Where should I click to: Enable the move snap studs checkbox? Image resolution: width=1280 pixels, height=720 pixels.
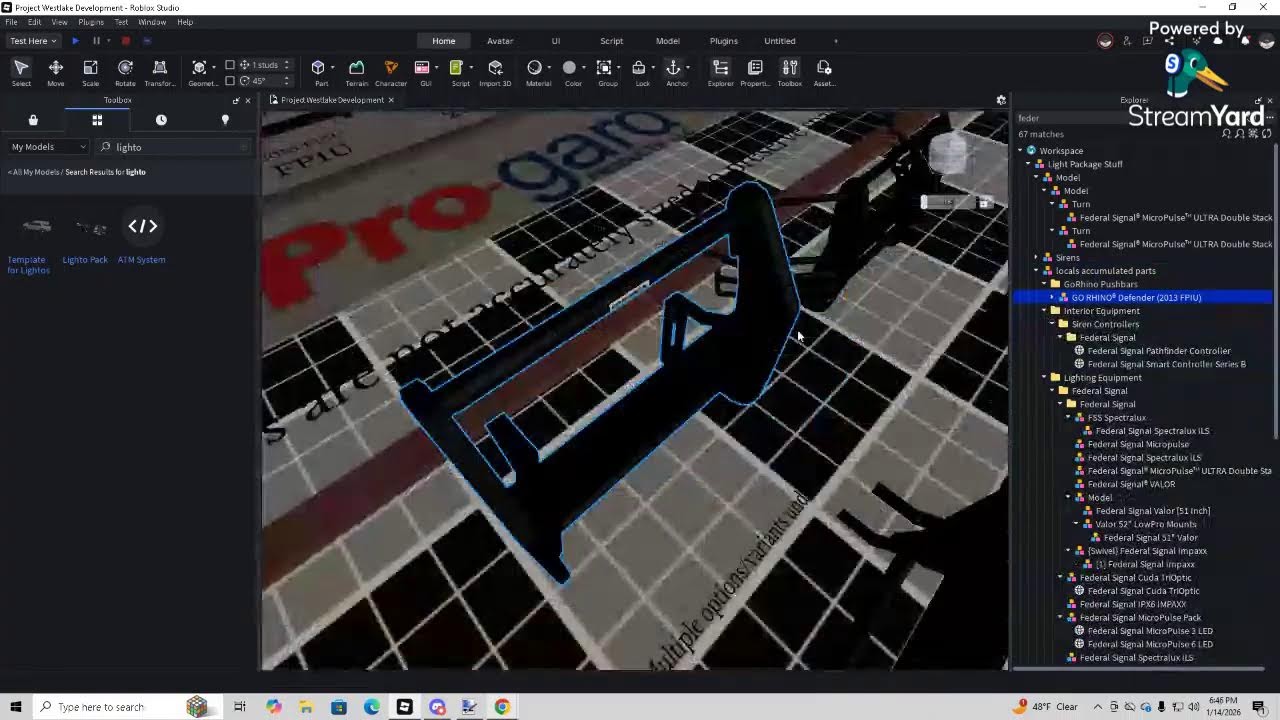[x=230, y=65]
